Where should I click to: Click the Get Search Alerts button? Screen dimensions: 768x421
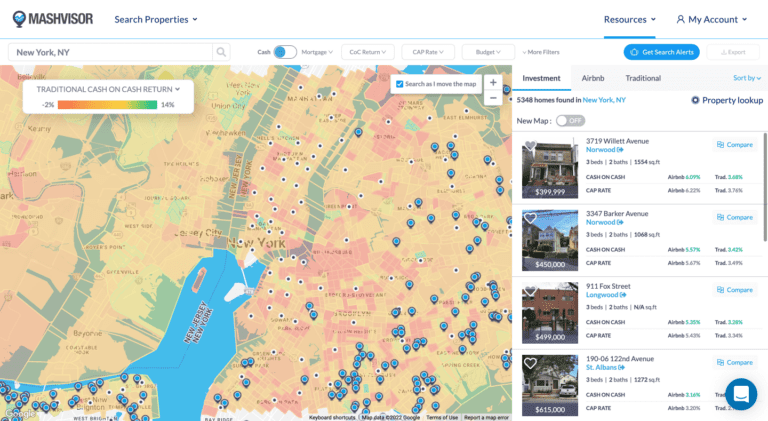pyautogui.click(x=661, y=52)
